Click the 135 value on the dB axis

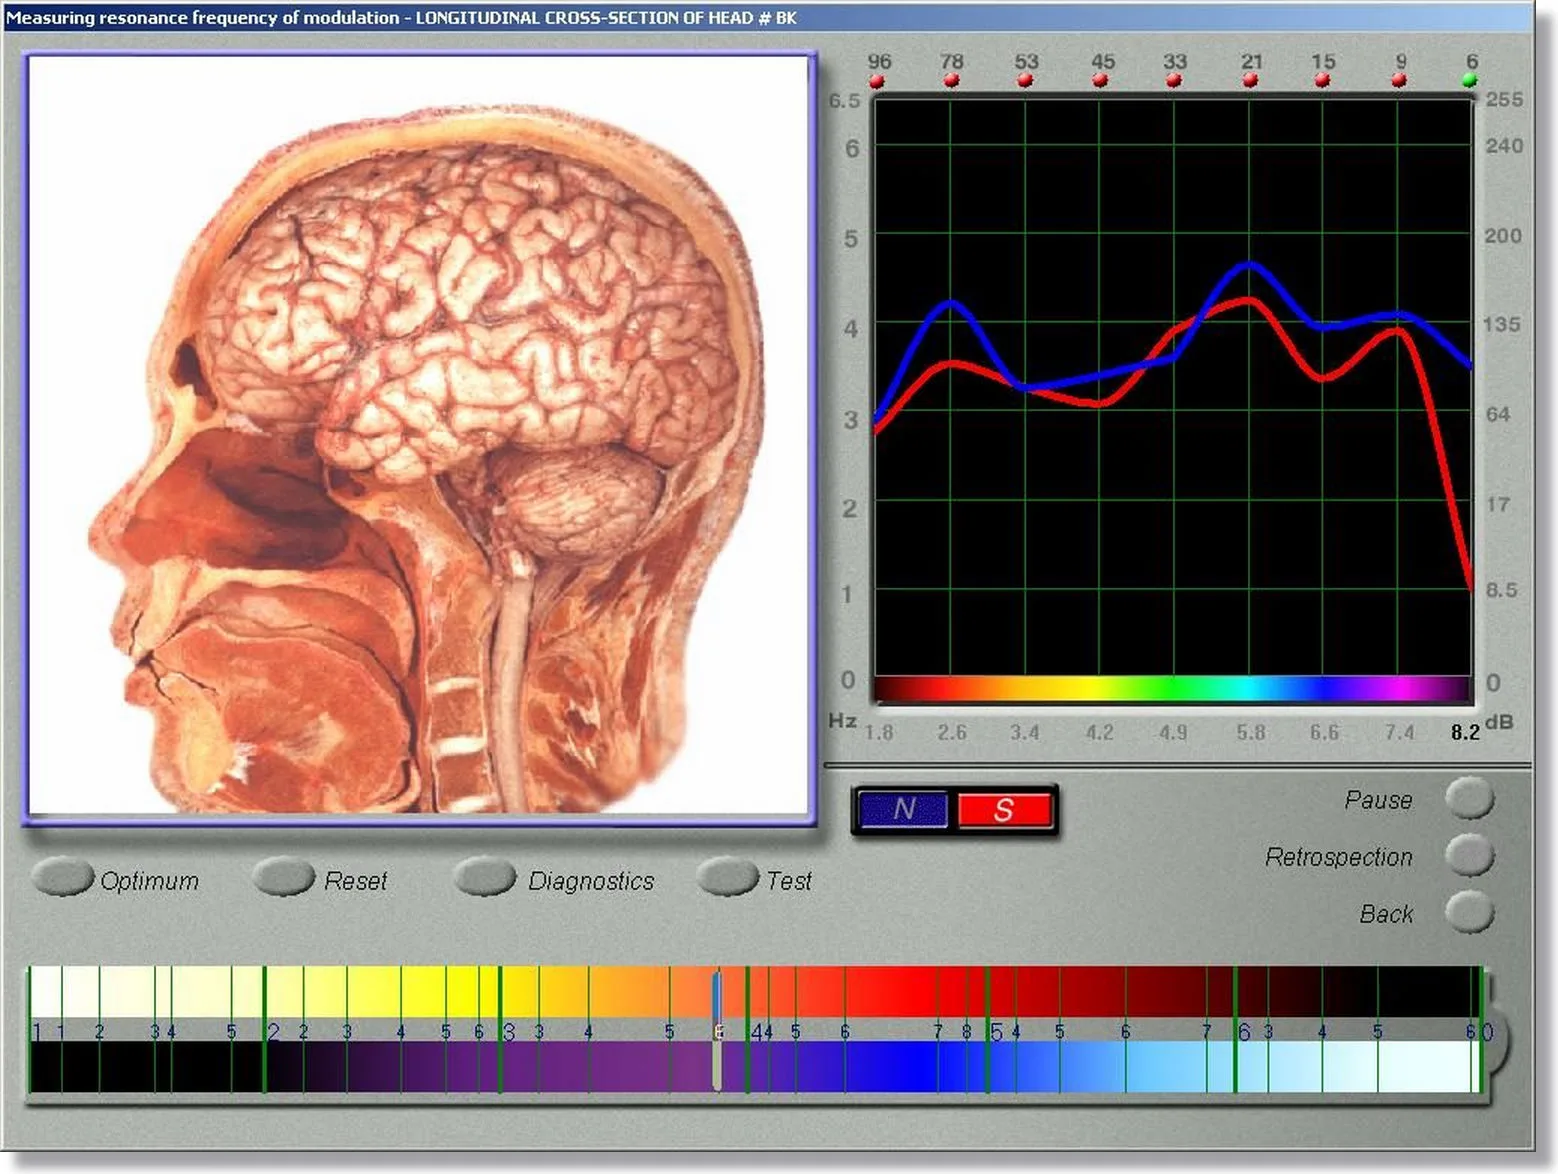tap(1502, 324)
